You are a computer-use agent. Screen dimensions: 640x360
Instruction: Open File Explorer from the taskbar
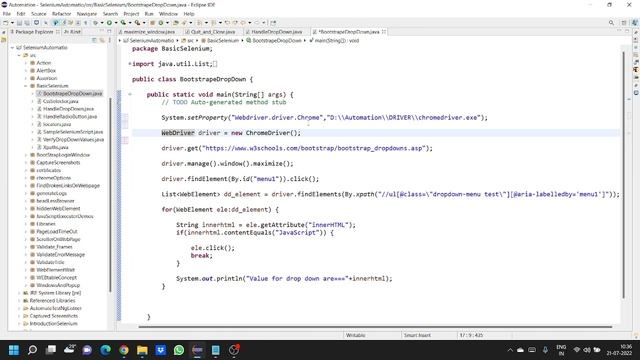142,350
